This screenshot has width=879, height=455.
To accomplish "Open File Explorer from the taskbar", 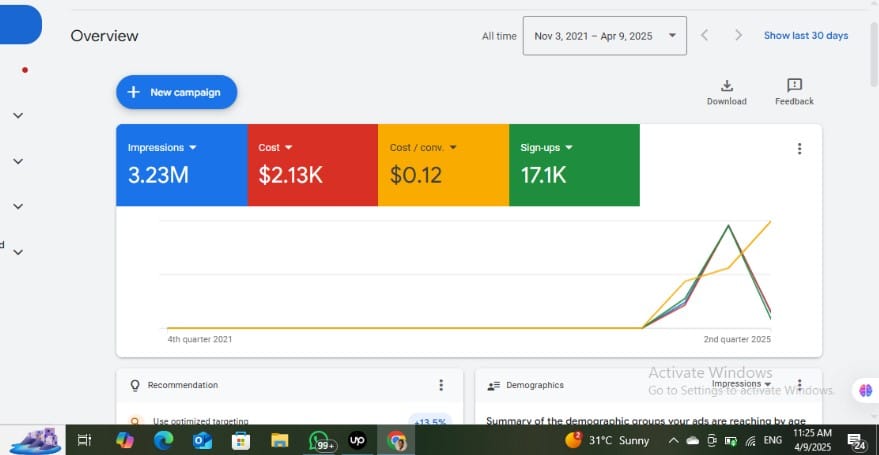I will 280,440.
